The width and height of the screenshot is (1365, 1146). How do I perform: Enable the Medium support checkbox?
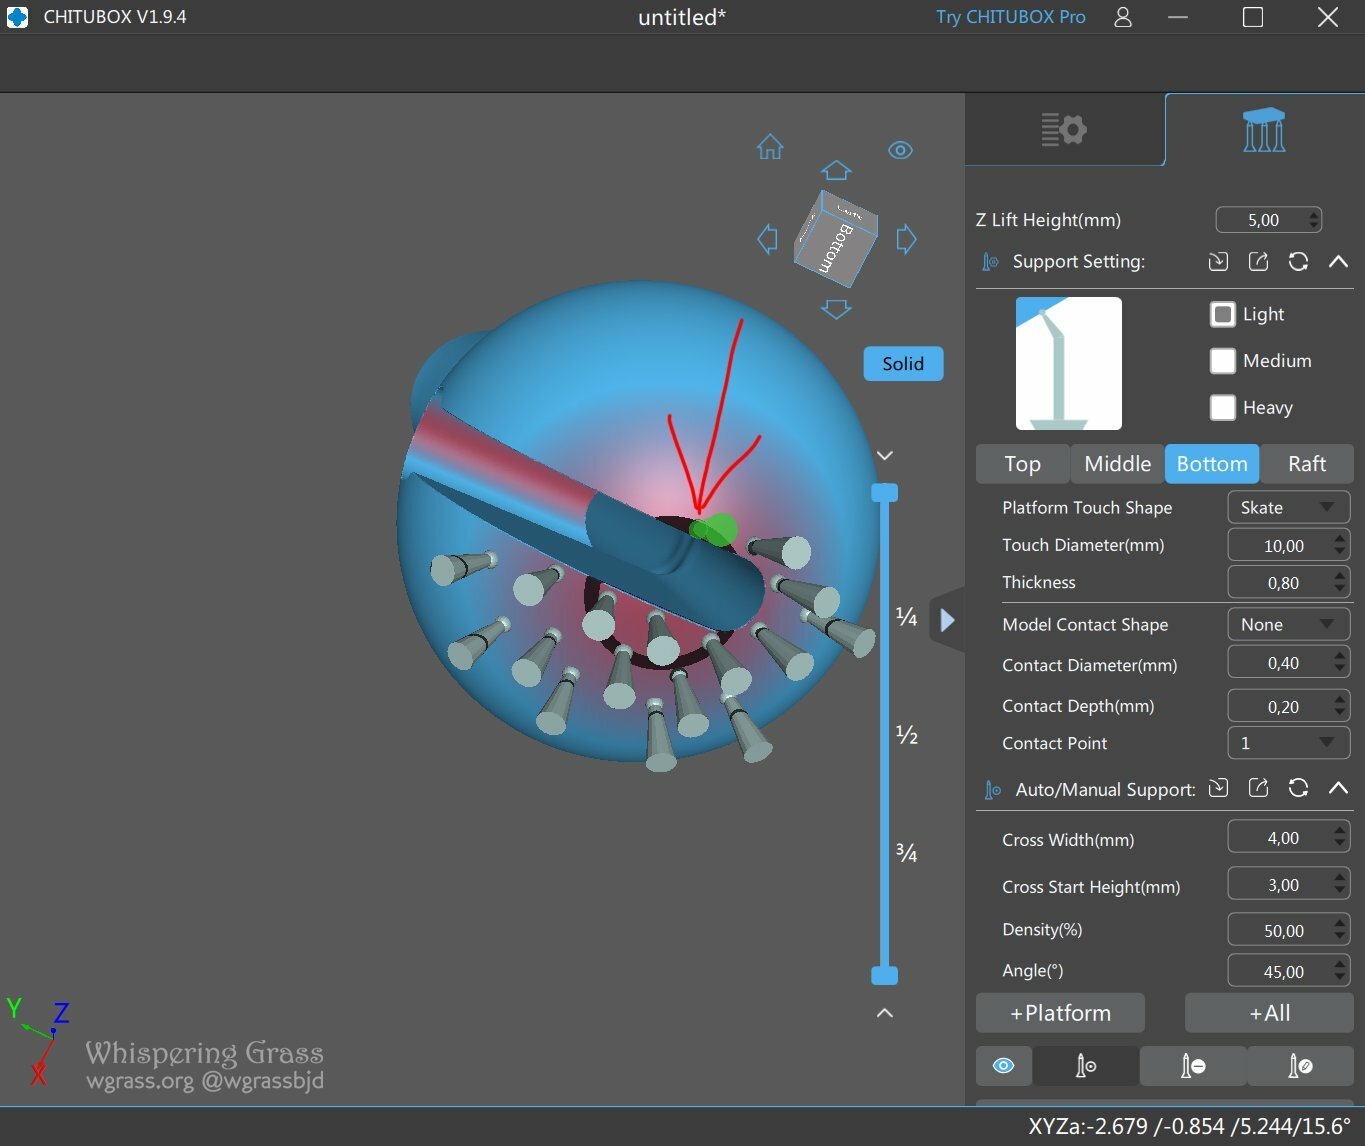1222,361
